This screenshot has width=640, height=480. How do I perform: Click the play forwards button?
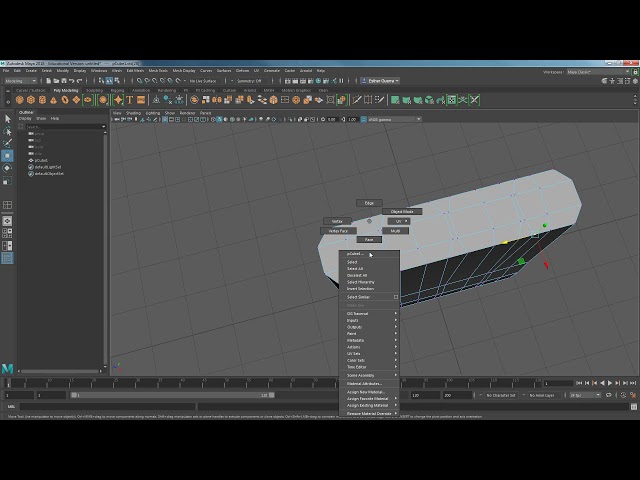point(610,383)
